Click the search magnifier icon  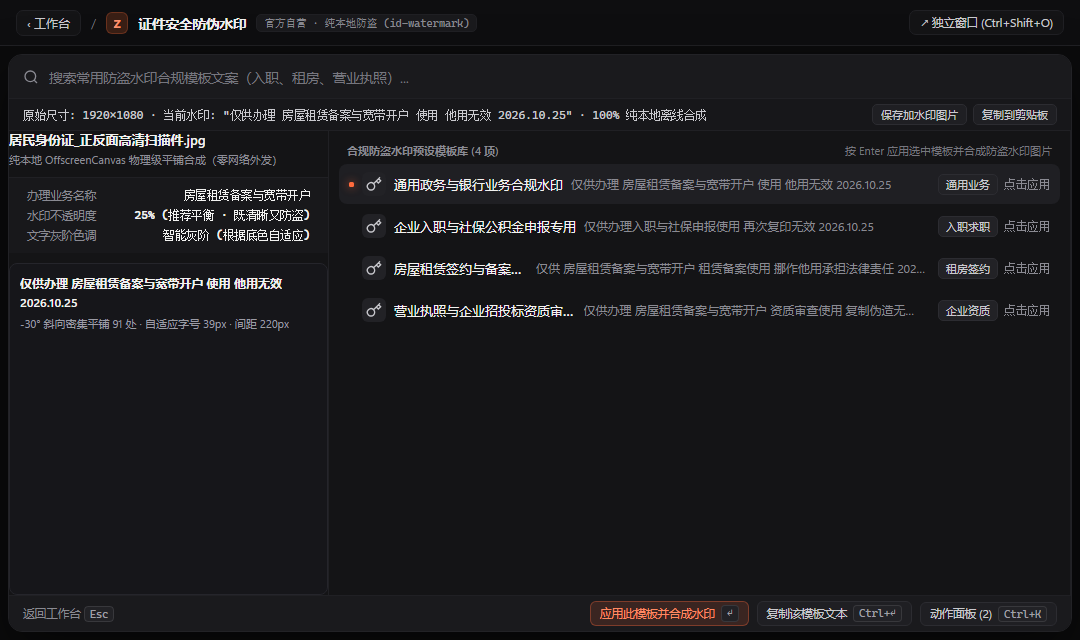31,77
